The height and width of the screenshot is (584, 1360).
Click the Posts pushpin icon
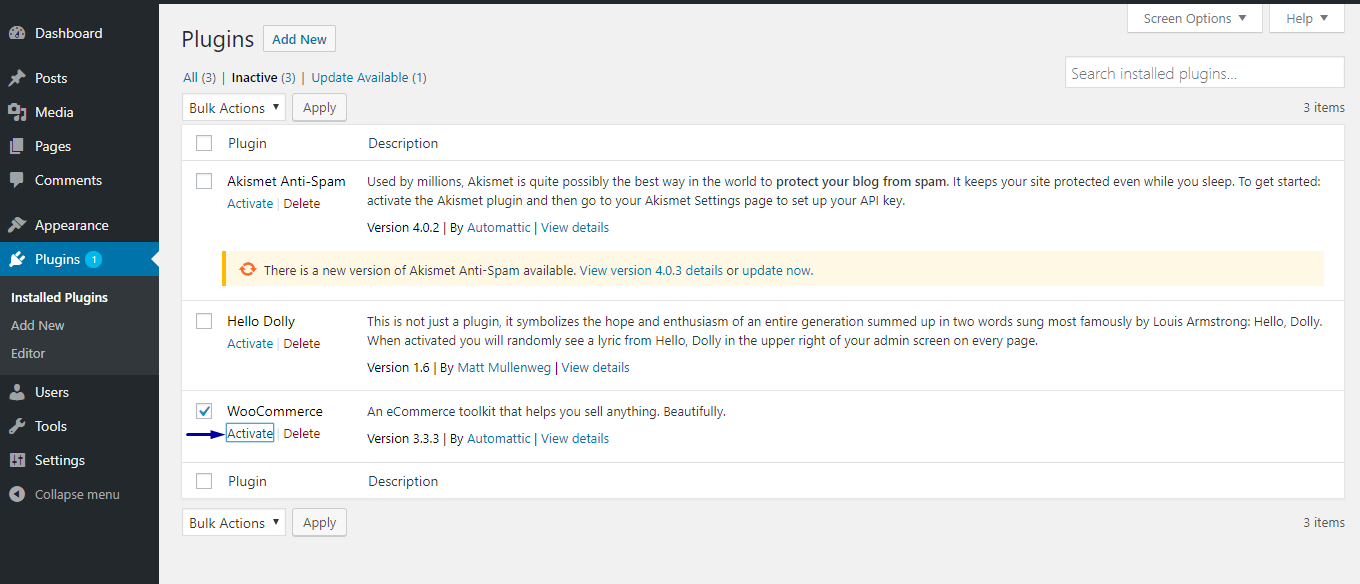point(17,78)
